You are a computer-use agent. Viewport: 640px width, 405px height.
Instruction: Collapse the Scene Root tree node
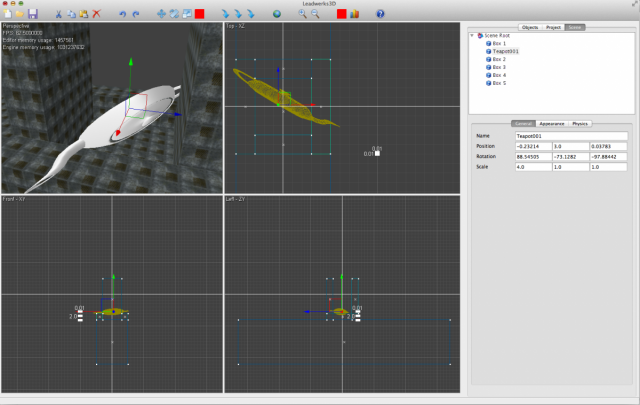point(473,35)
